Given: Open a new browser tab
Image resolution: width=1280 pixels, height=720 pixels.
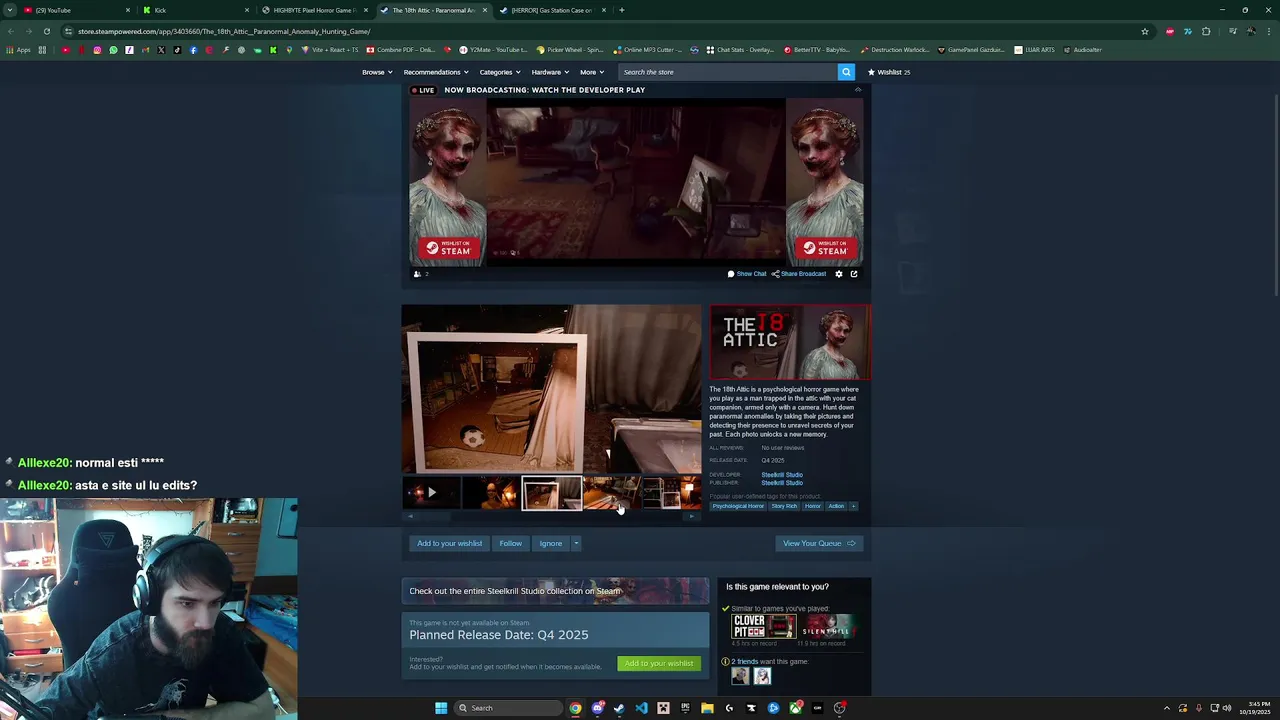Looking at the screenshot, I should (x=621, y=10).
